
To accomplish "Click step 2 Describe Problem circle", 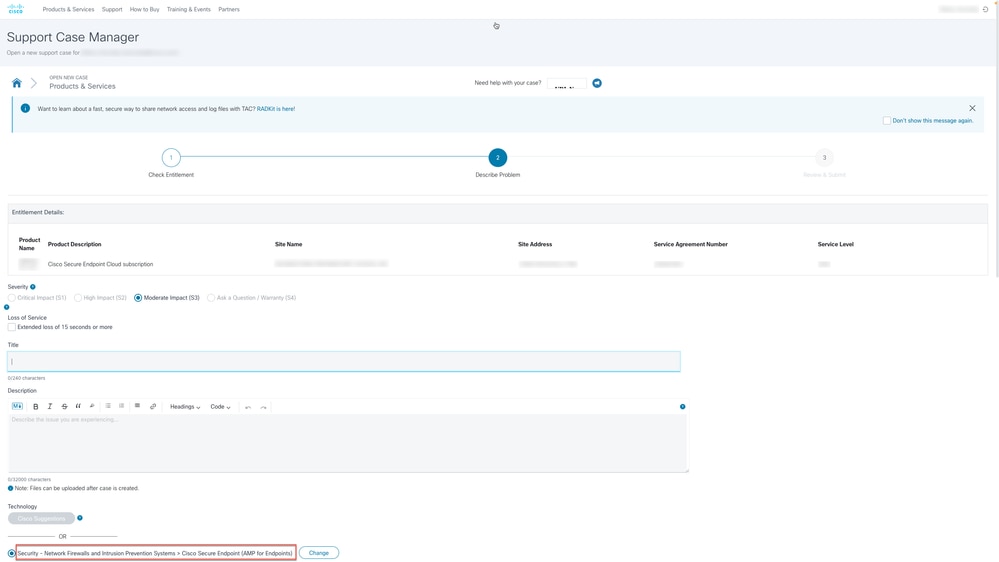I will (x=498, y=157).
